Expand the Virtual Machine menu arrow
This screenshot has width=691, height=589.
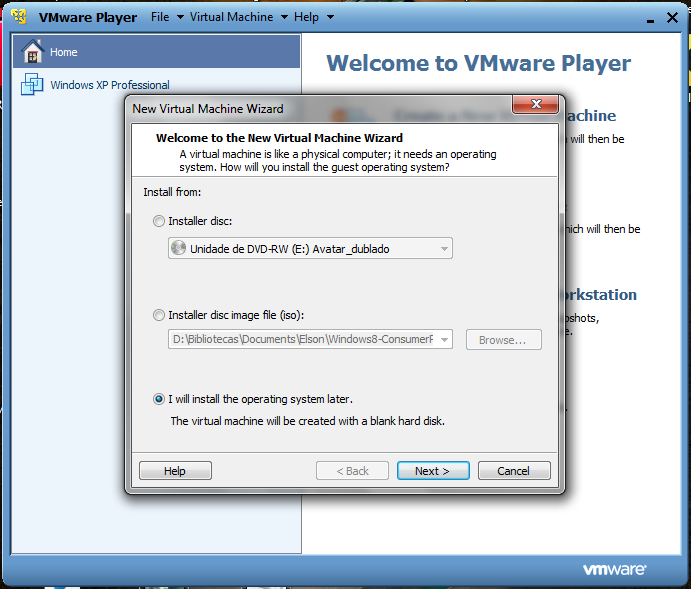284,17
